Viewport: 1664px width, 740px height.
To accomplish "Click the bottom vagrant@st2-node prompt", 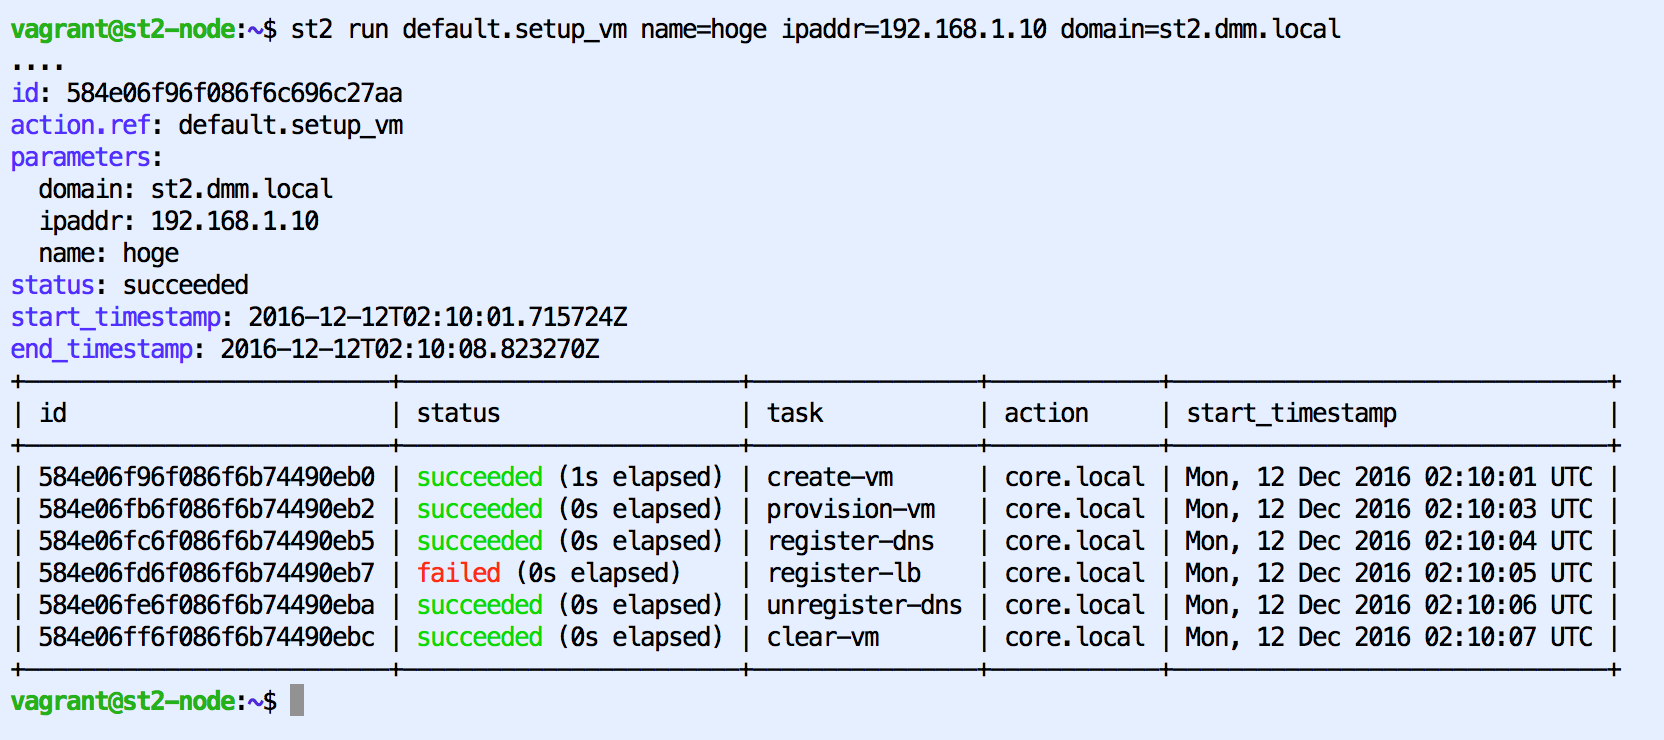I will point(144,701).
